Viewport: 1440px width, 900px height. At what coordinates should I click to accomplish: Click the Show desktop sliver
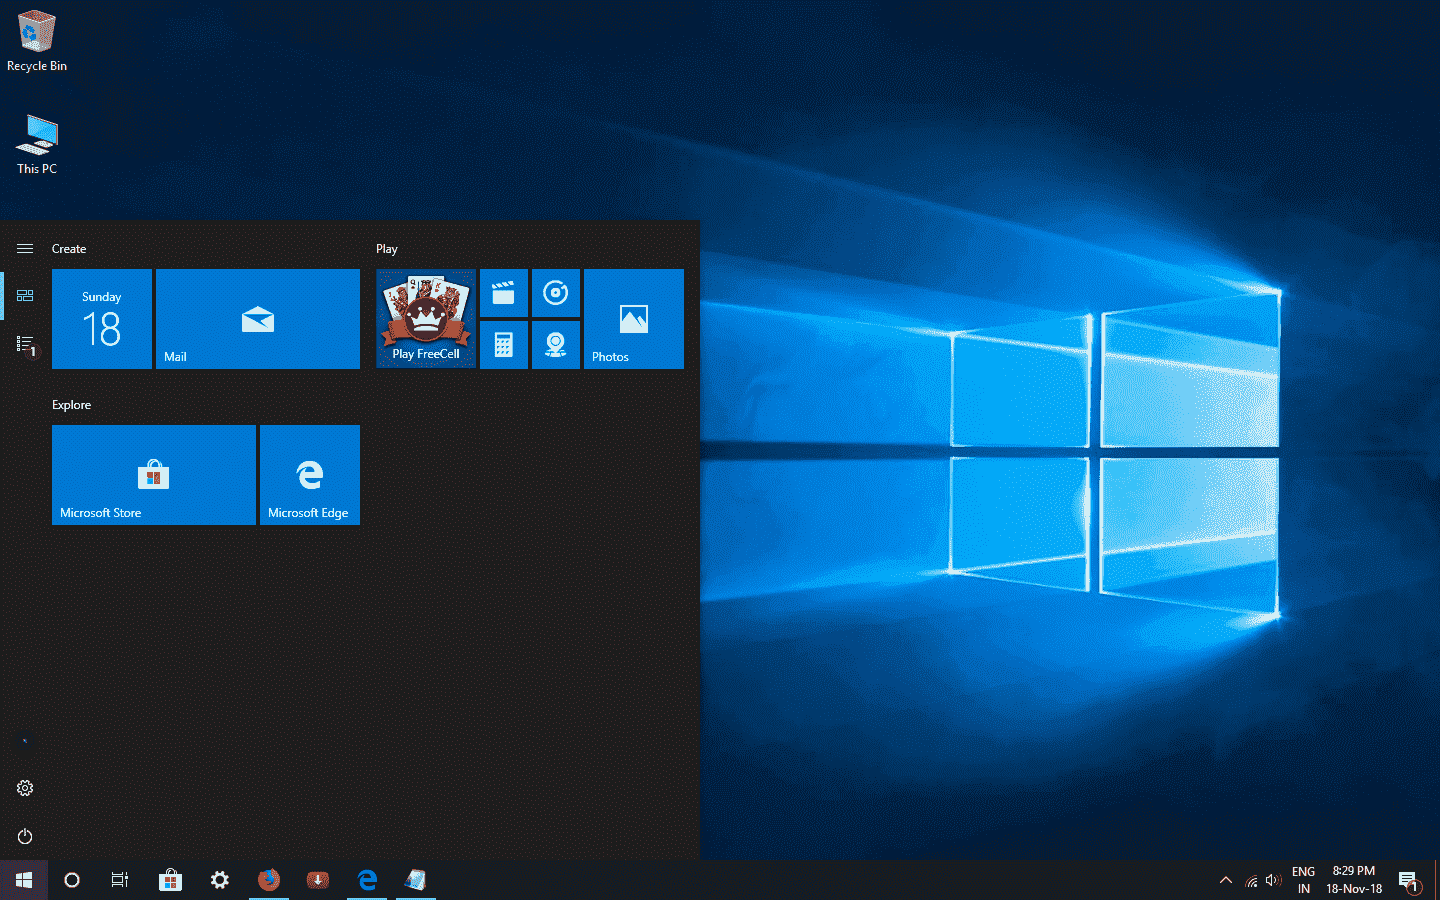(x=1436, y=880)
